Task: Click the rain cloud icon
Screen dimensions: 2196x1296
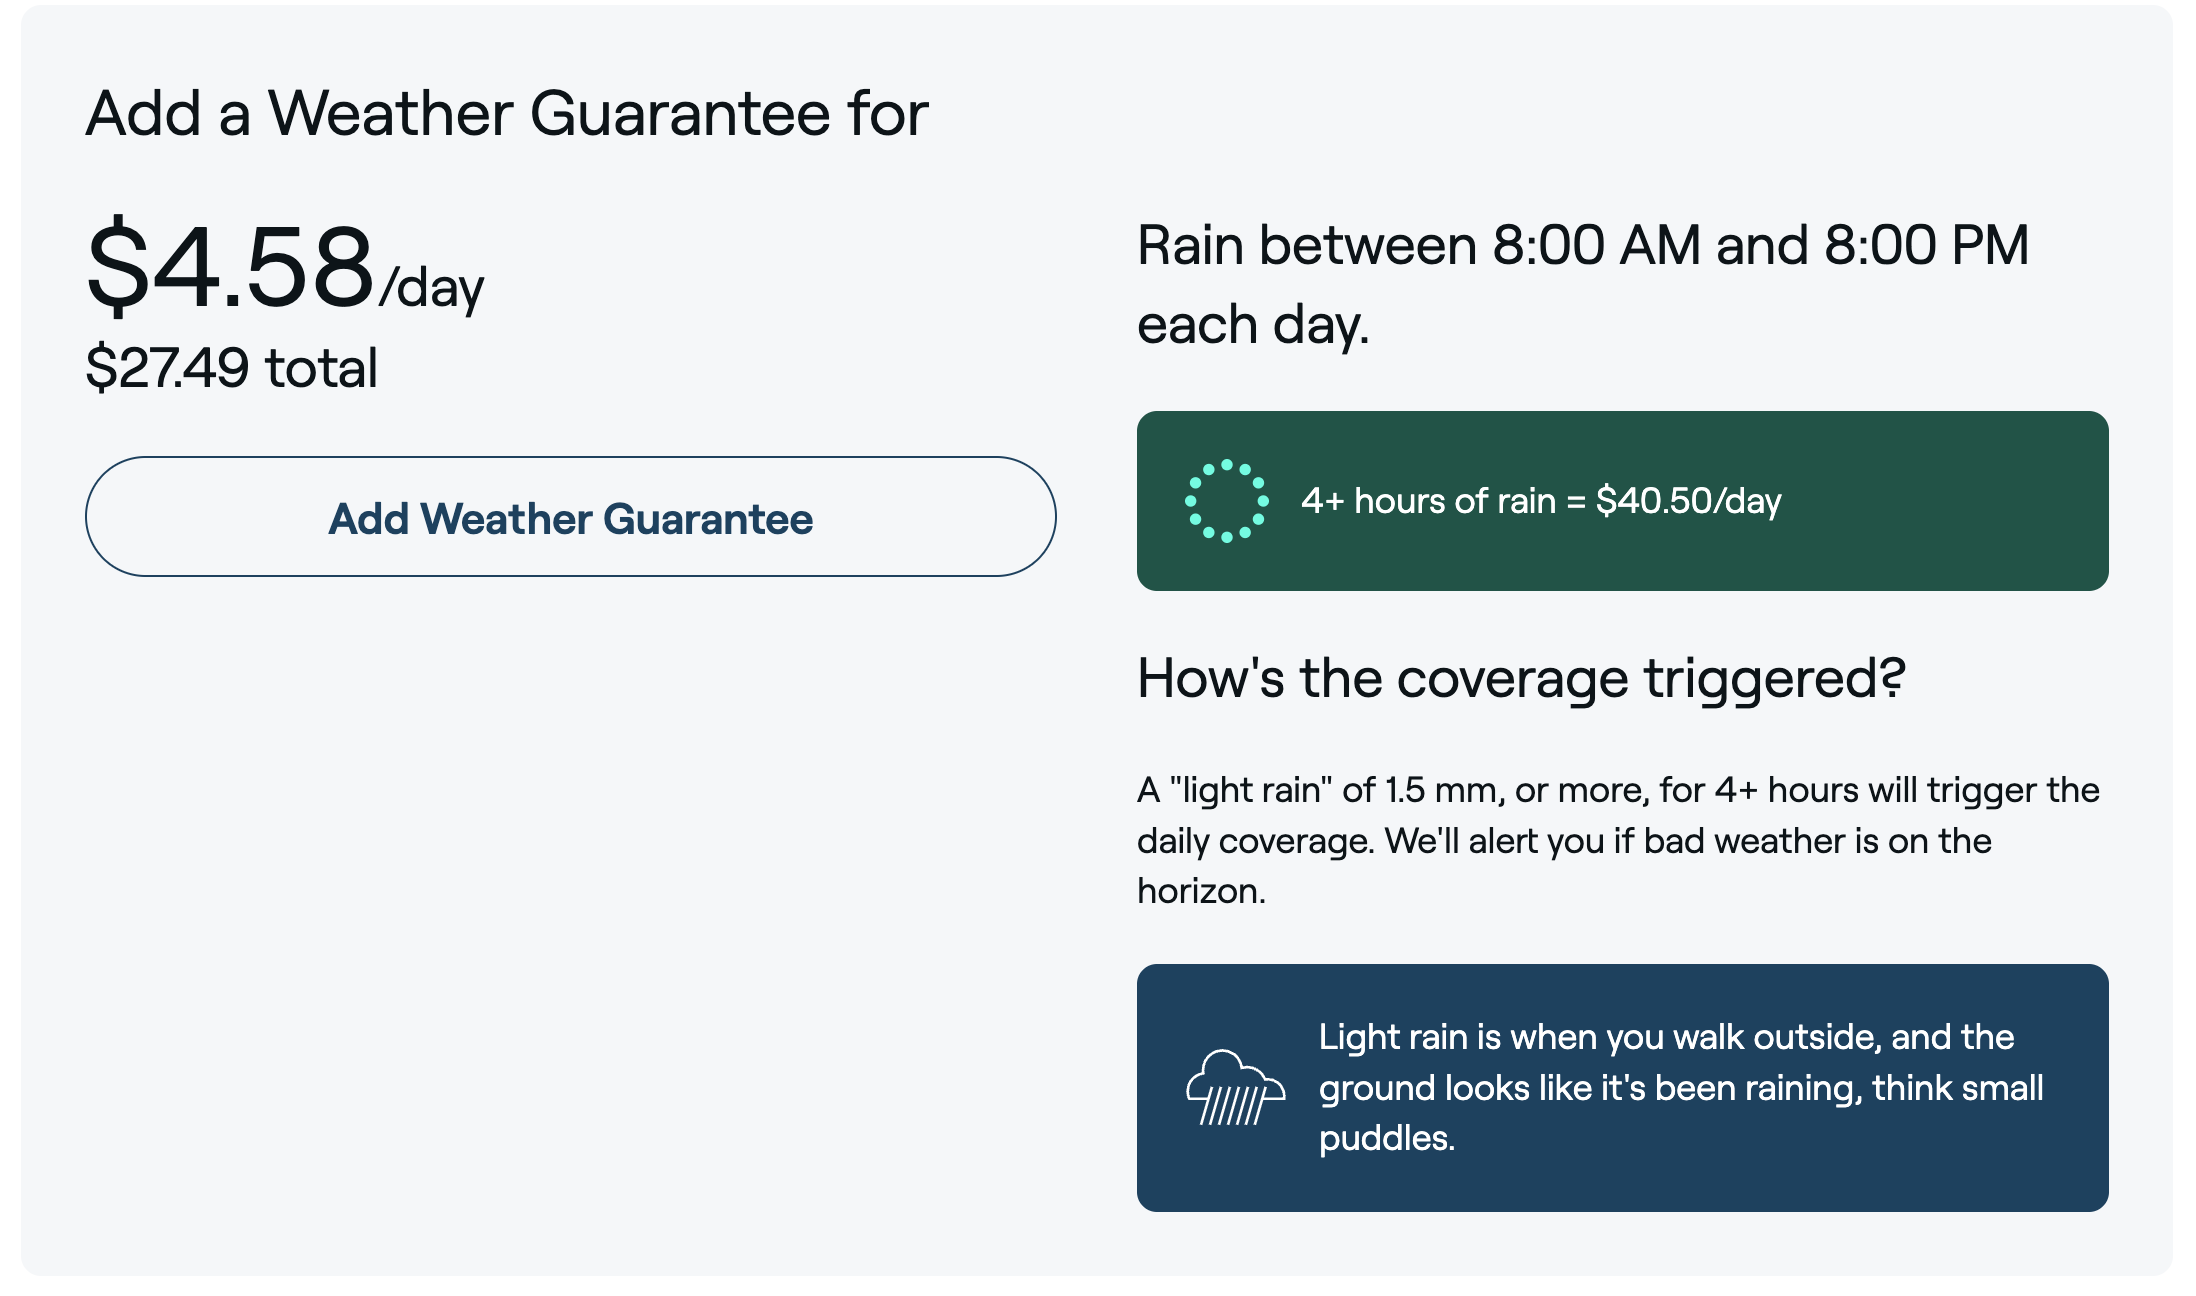Action: tap(1235, 1088)
